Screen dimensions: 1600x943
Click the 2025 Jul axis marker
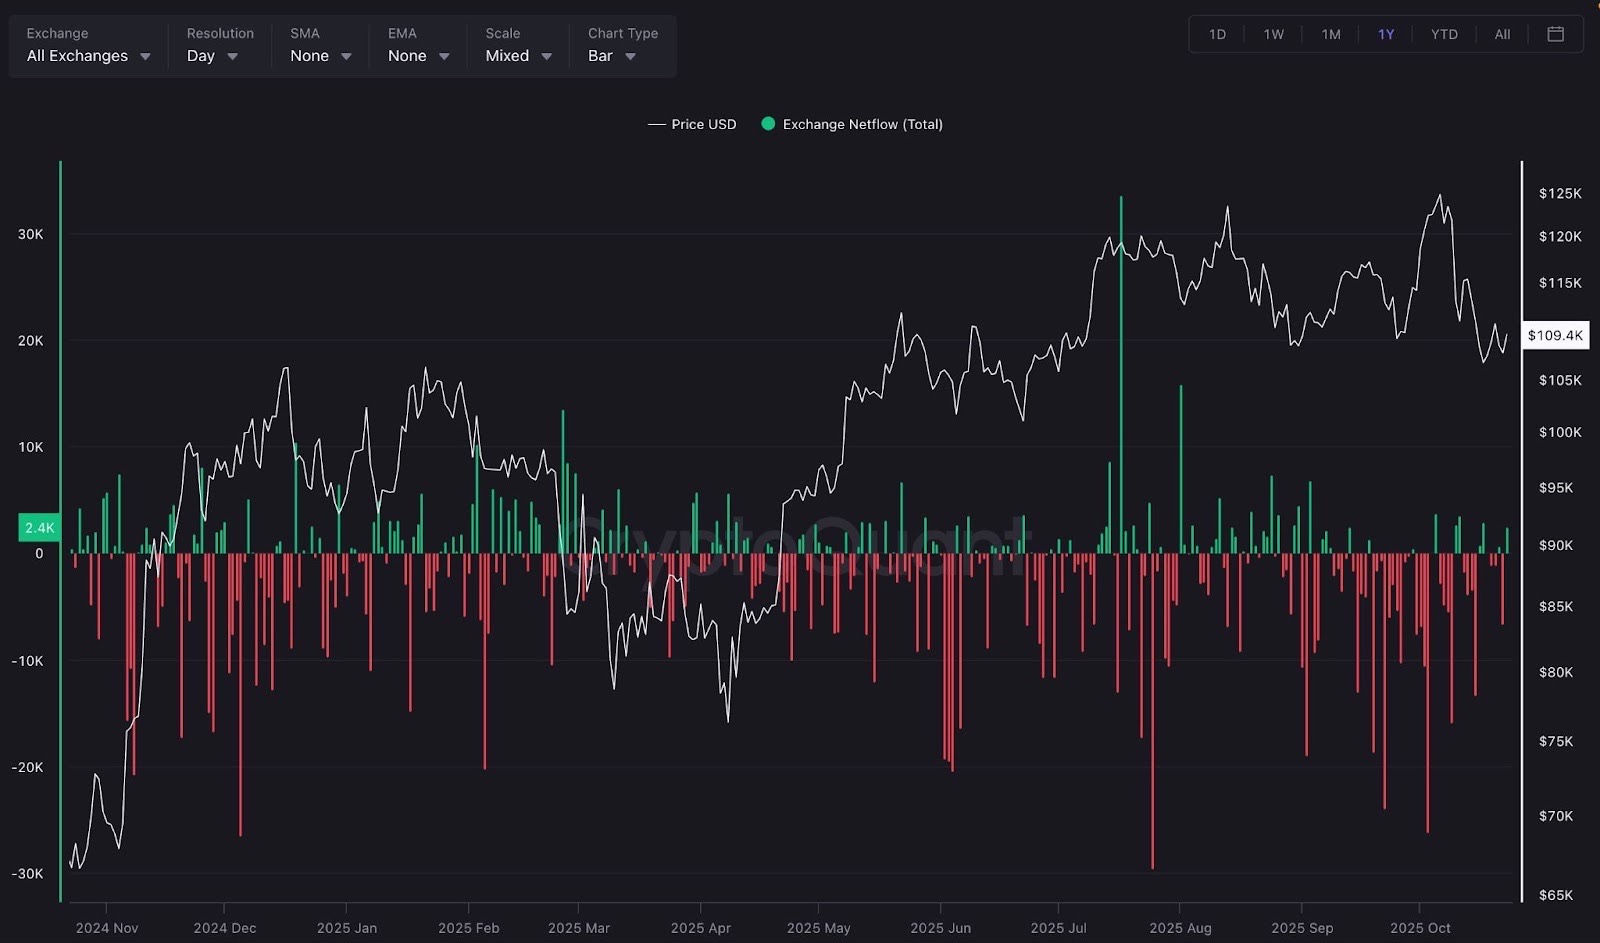[1058, 927]
